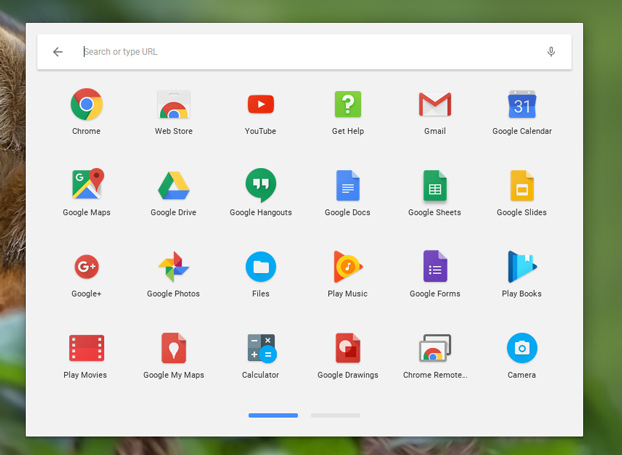This screenshot has width=622, height=455.
Task: Open the Files app
Action: tap(261, 267)
